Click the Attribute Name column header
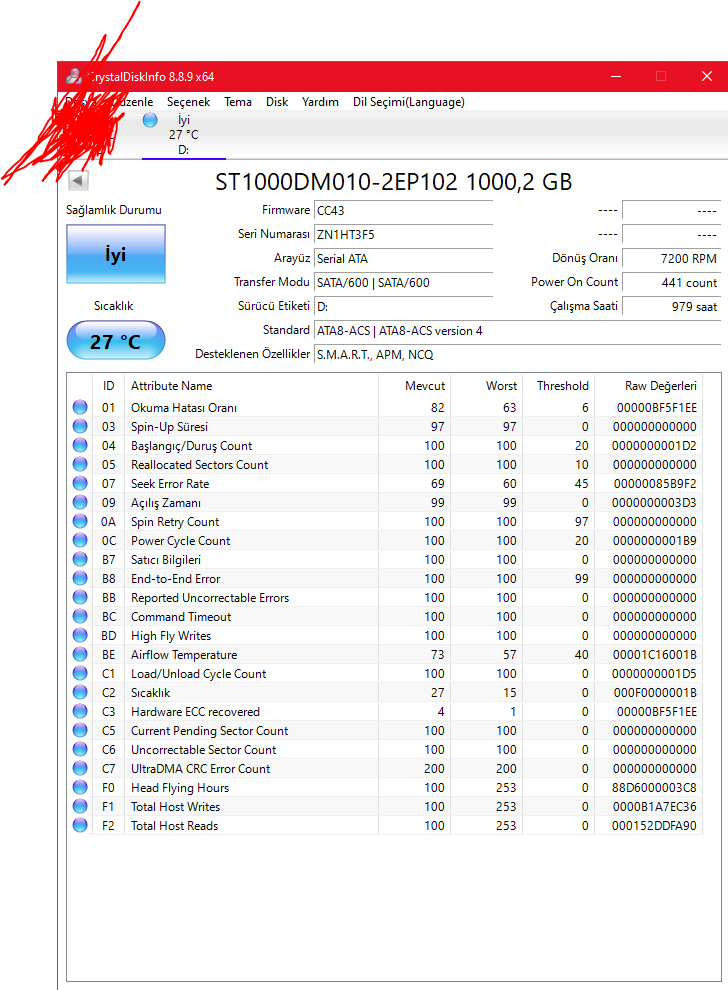This screenshot has width=728, height=990. coord(251,386)
